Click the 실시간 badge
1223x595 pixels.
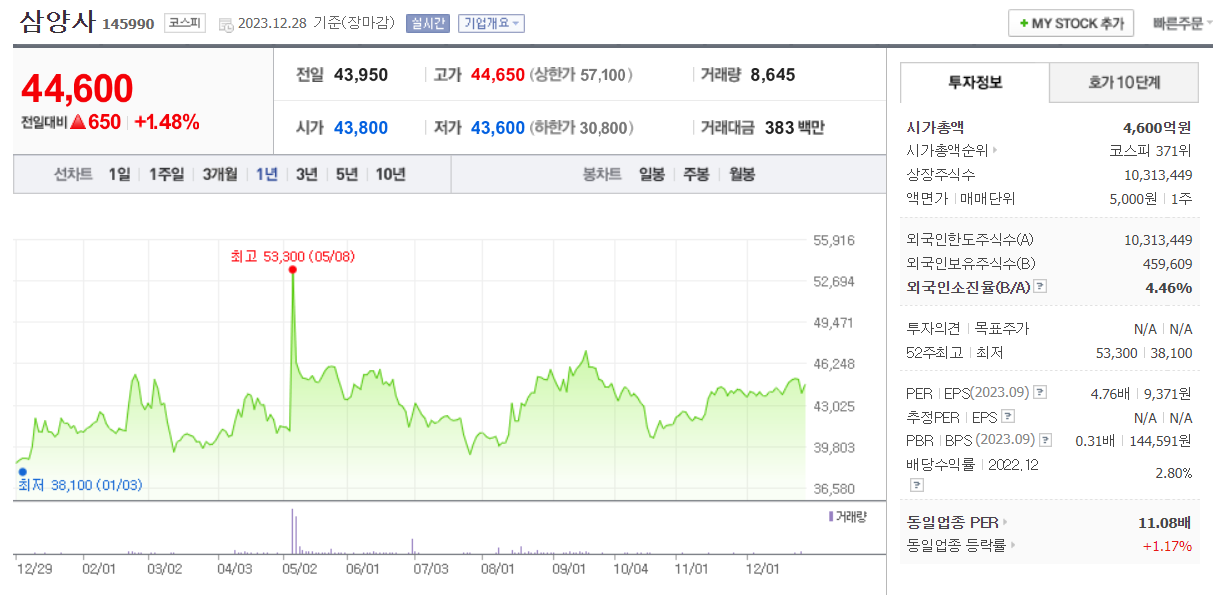tap(428, 24)
